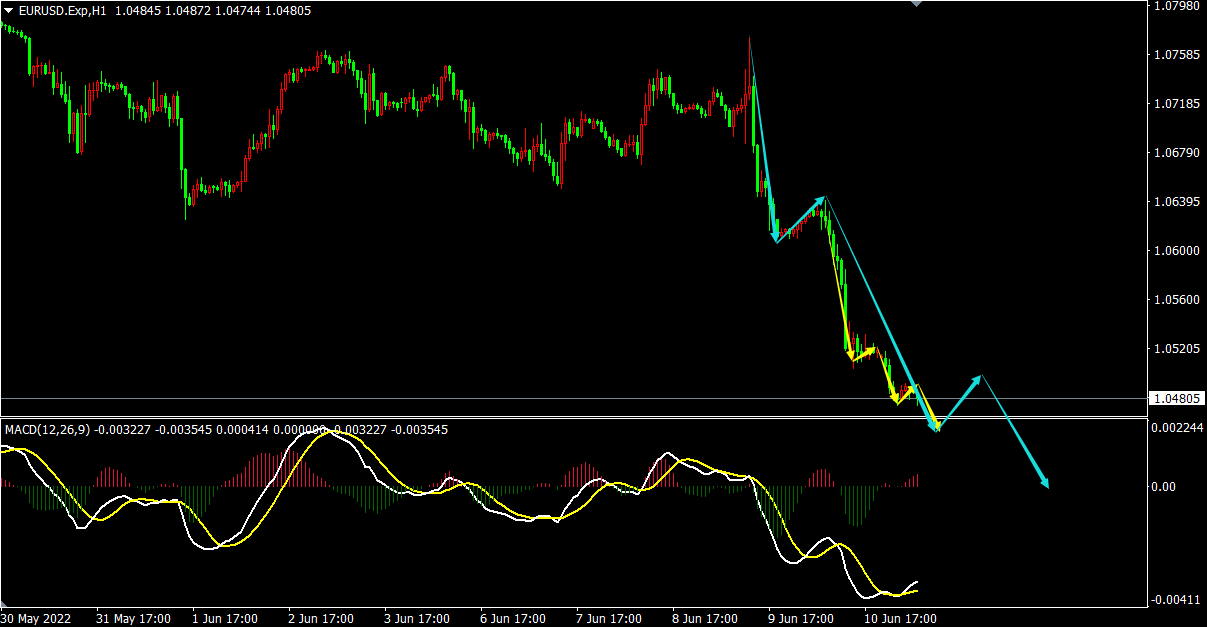Click the final cyan downward forecast arrowhead
The height and width of the screenshot is (627, 1207).
(x=1045, y=484)
